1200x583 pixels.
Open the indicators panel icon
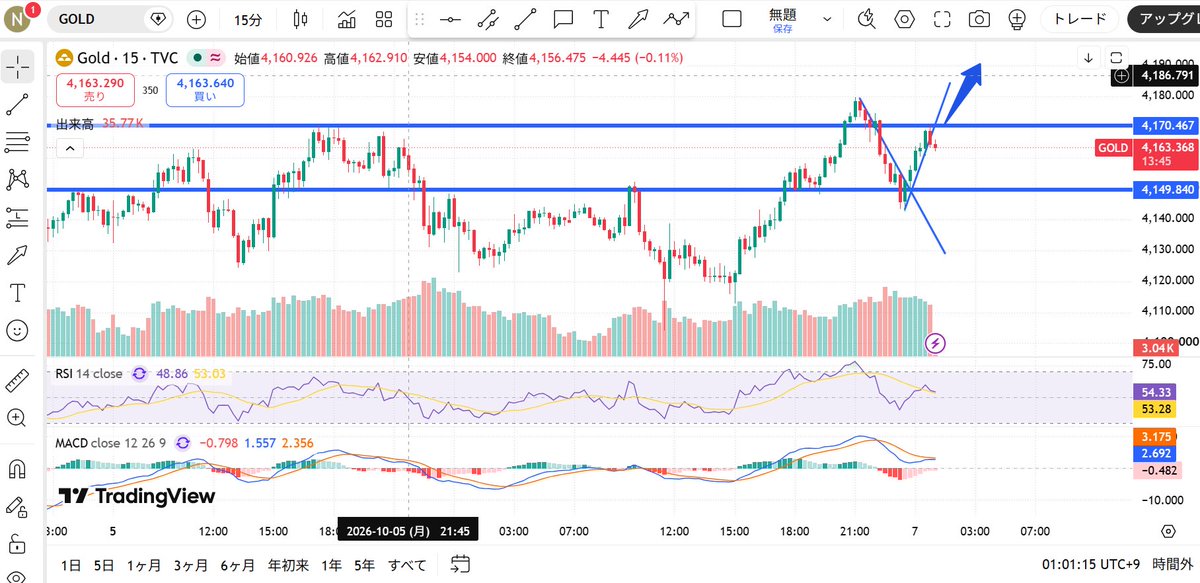coord(348,19)
